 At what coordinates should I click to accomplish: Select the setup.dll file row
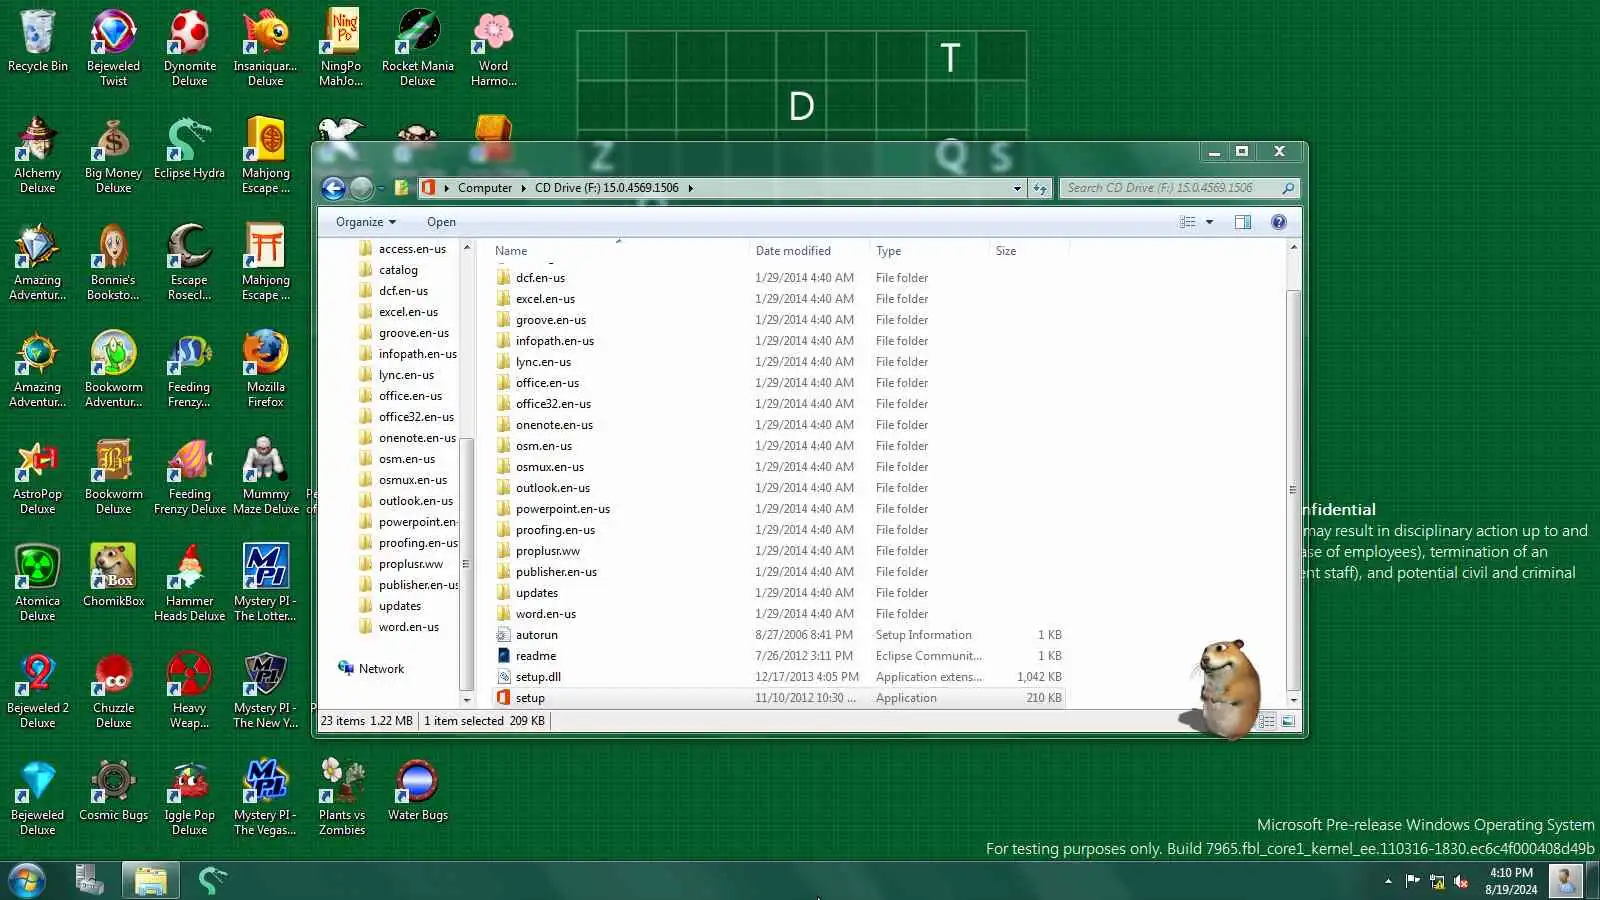pyautogui.click(x=780, y=677)
